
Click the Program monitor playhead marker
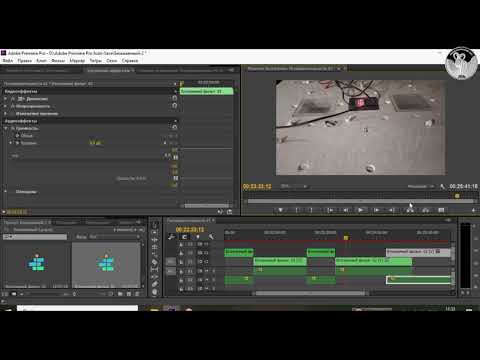(457, 196)
